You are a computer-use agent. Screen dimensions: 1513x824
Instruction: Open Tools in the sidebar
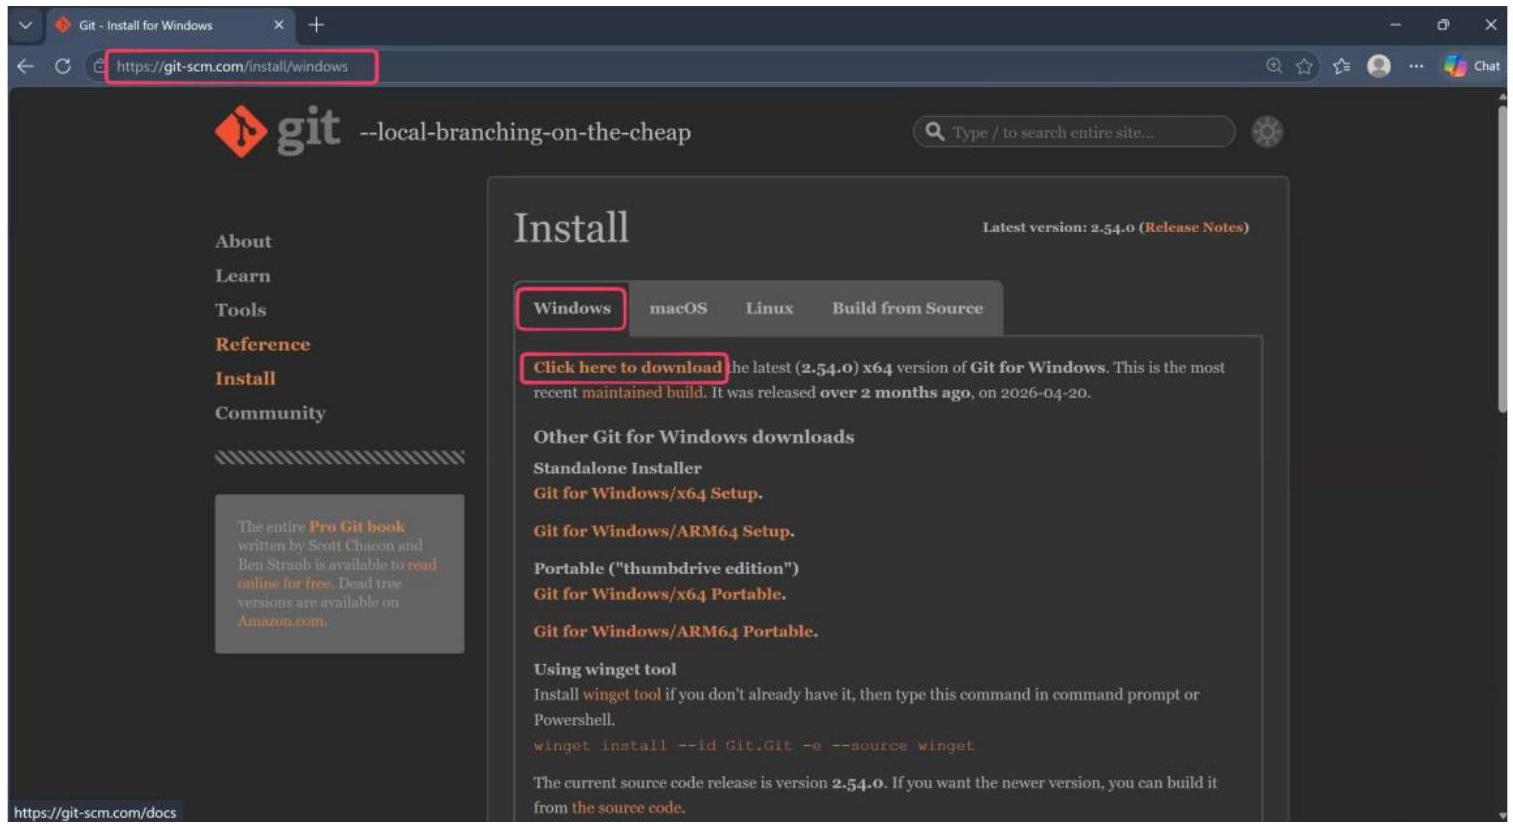pos(240,310)
